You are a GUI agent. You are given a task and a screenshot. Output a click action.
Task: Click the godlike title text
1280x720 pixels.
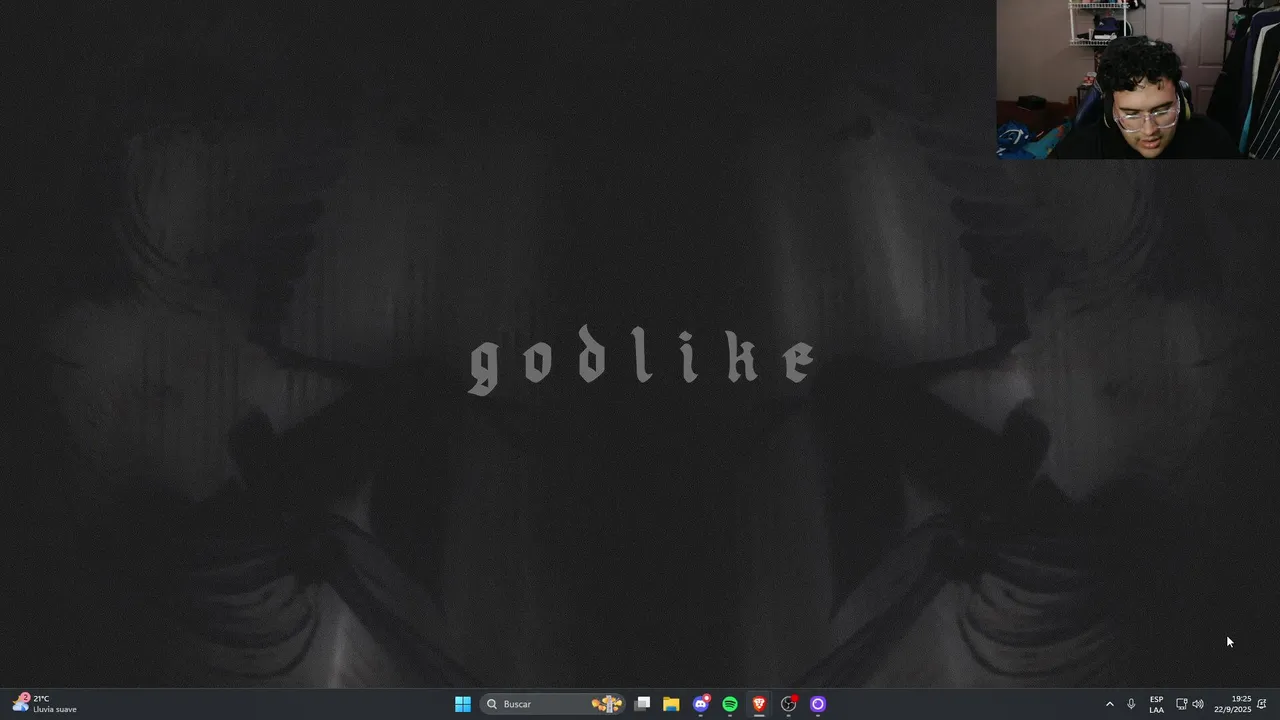[643, 360]
